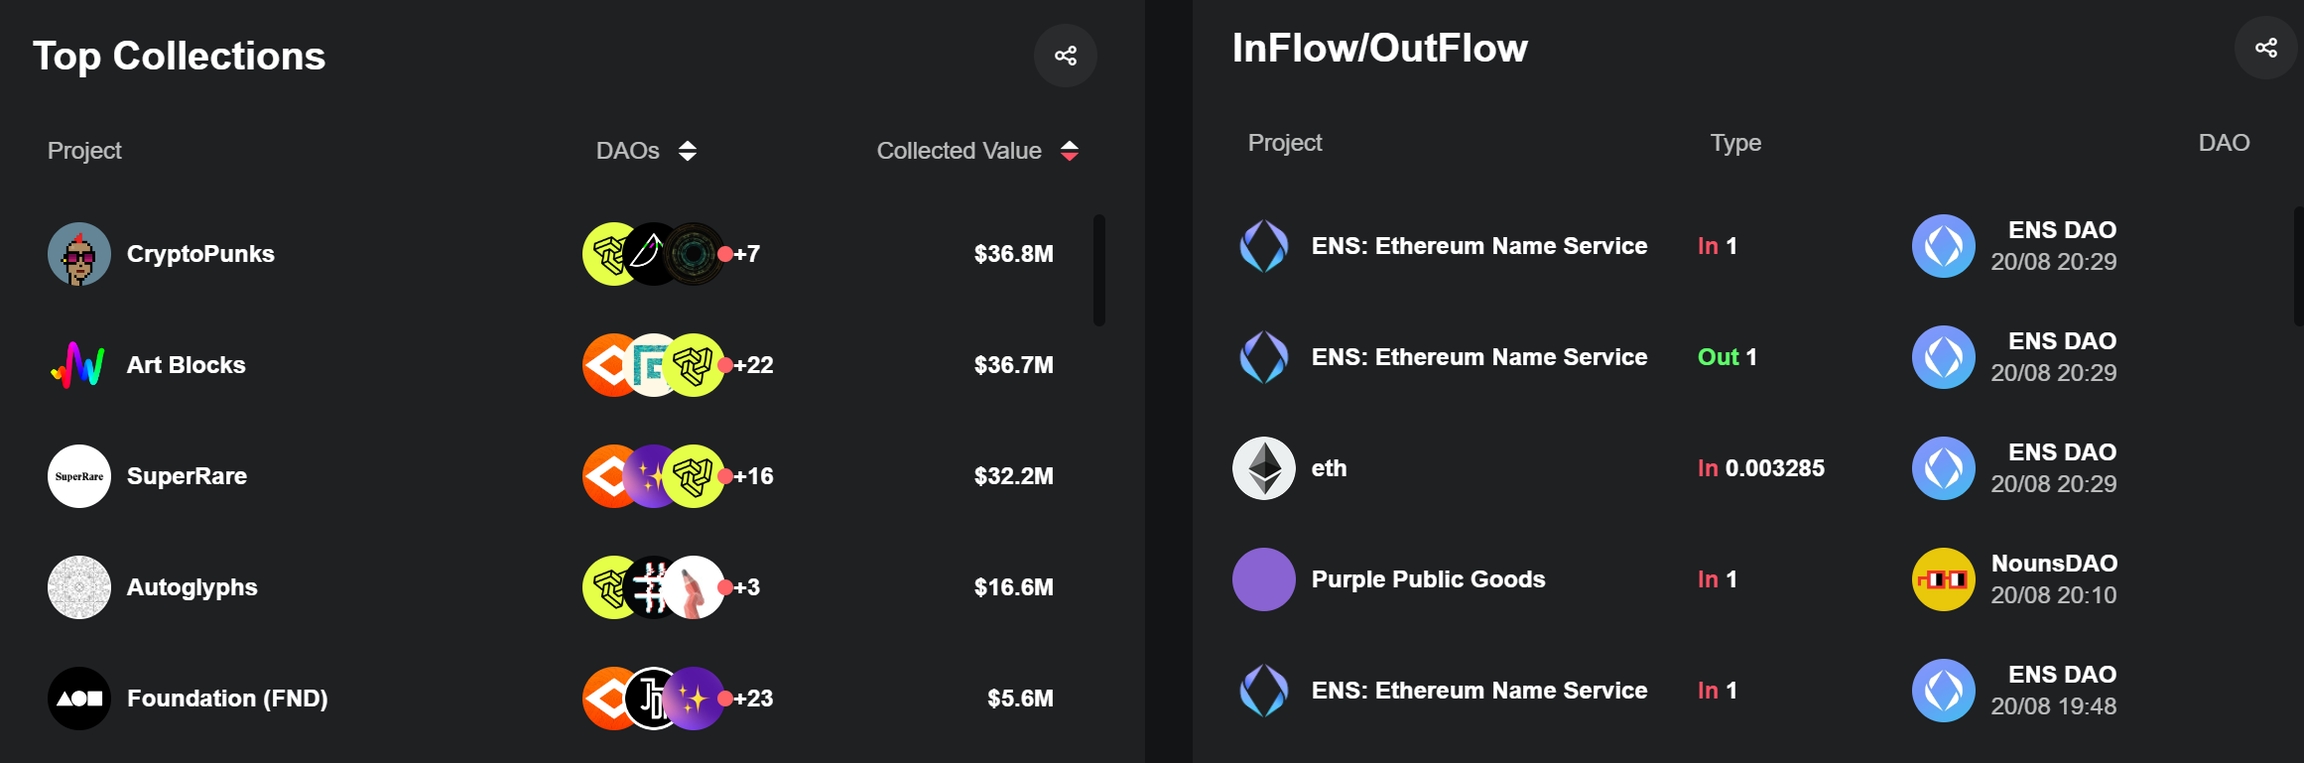Image resolution: width=2304 pixels, height=763 pixels.
Task: Open the NounsDAO glasses avatar
Action: tap(1943, 579)
